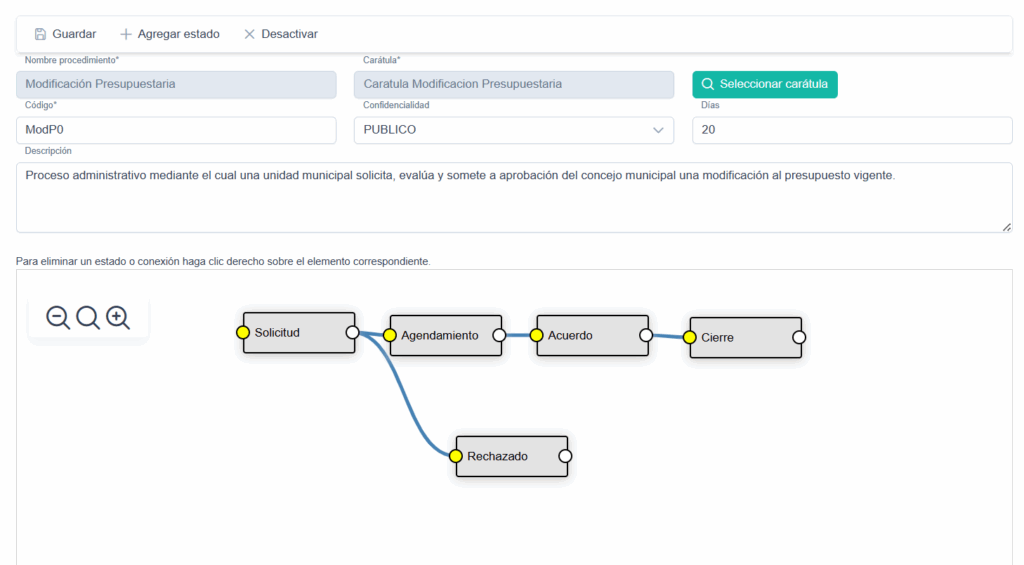Click the white output port on Cierre
This screenshot has height=565, width=1024.
coord(798,338)
